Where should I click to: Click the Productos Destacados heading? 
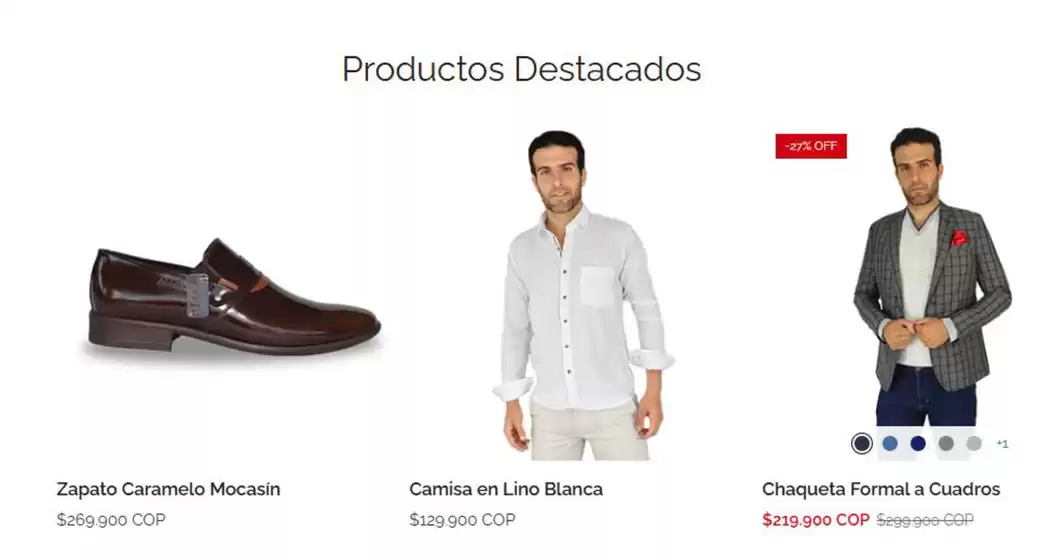(x=522, y=68)
